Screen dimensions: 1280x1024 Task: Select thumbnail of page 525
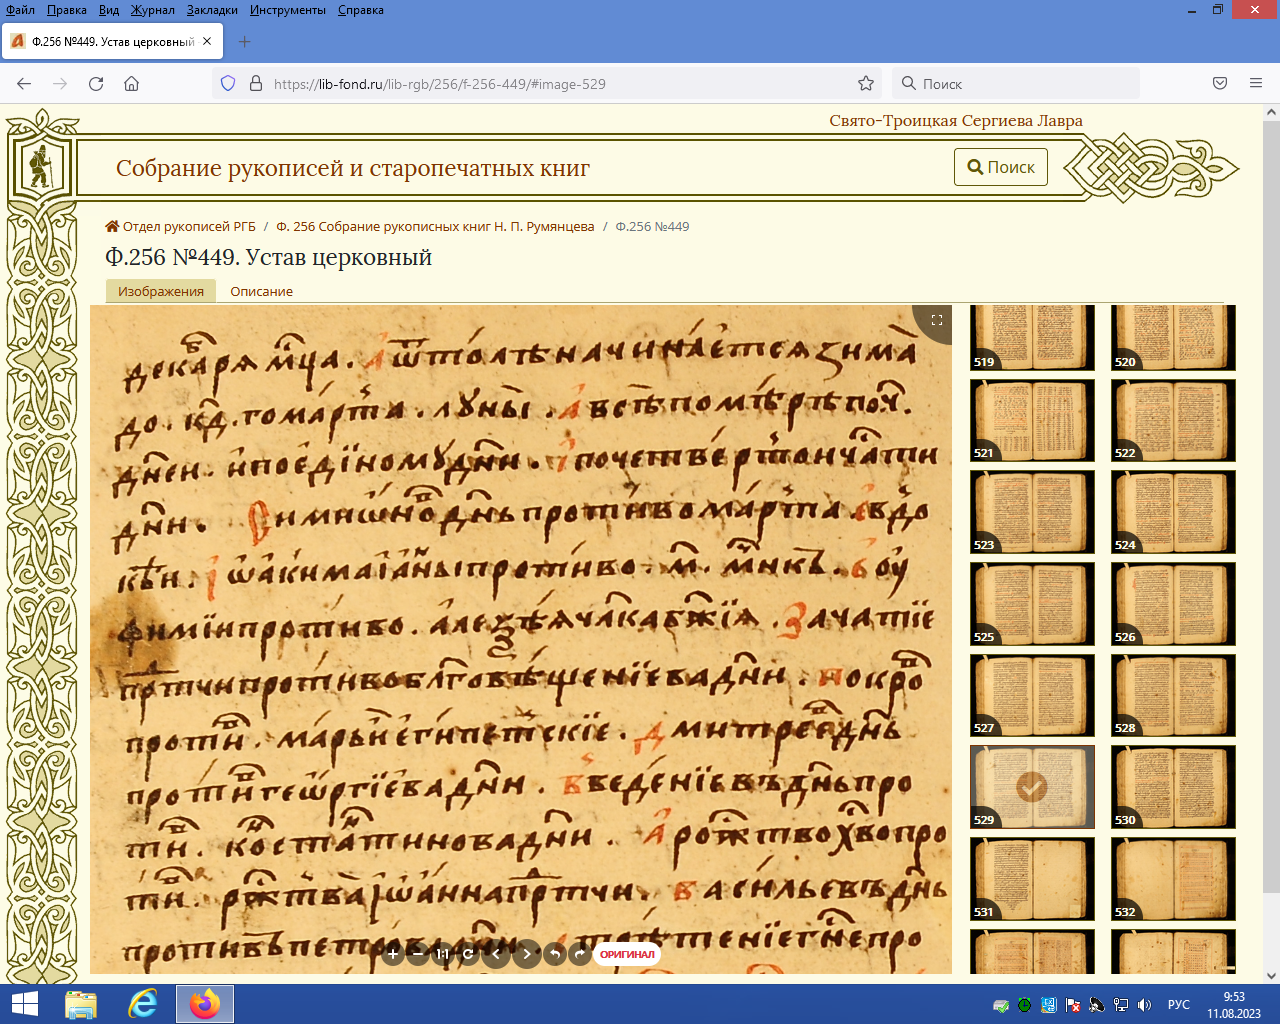click(x=1032, y=603)
